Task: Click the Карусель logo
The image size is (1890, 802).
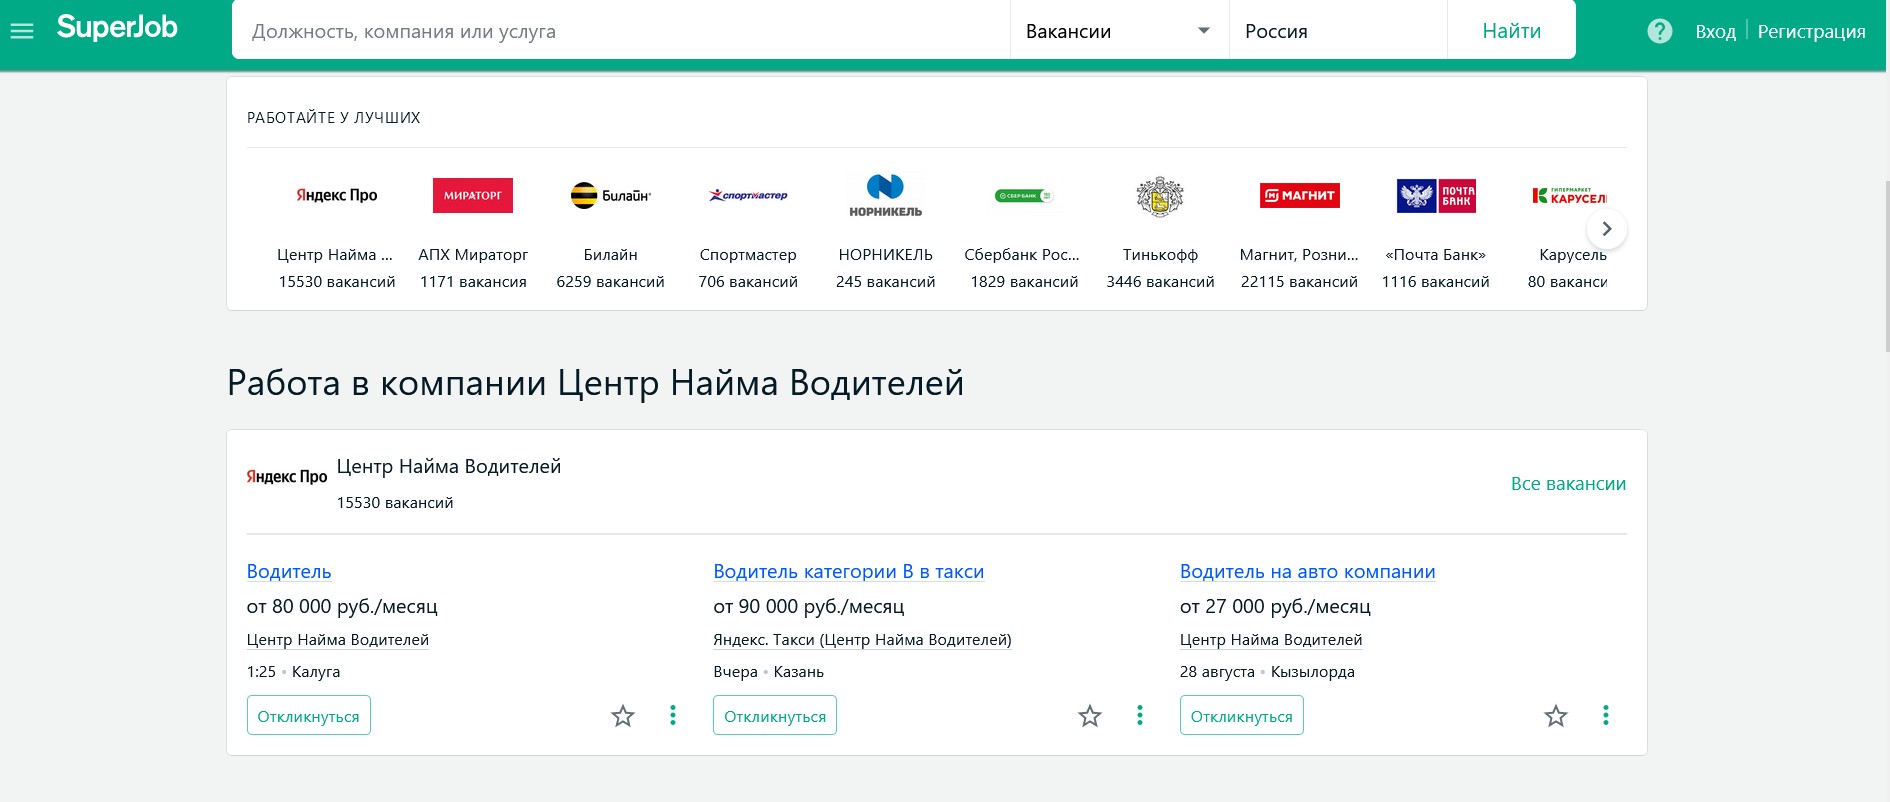Action: click(1569, 195)
